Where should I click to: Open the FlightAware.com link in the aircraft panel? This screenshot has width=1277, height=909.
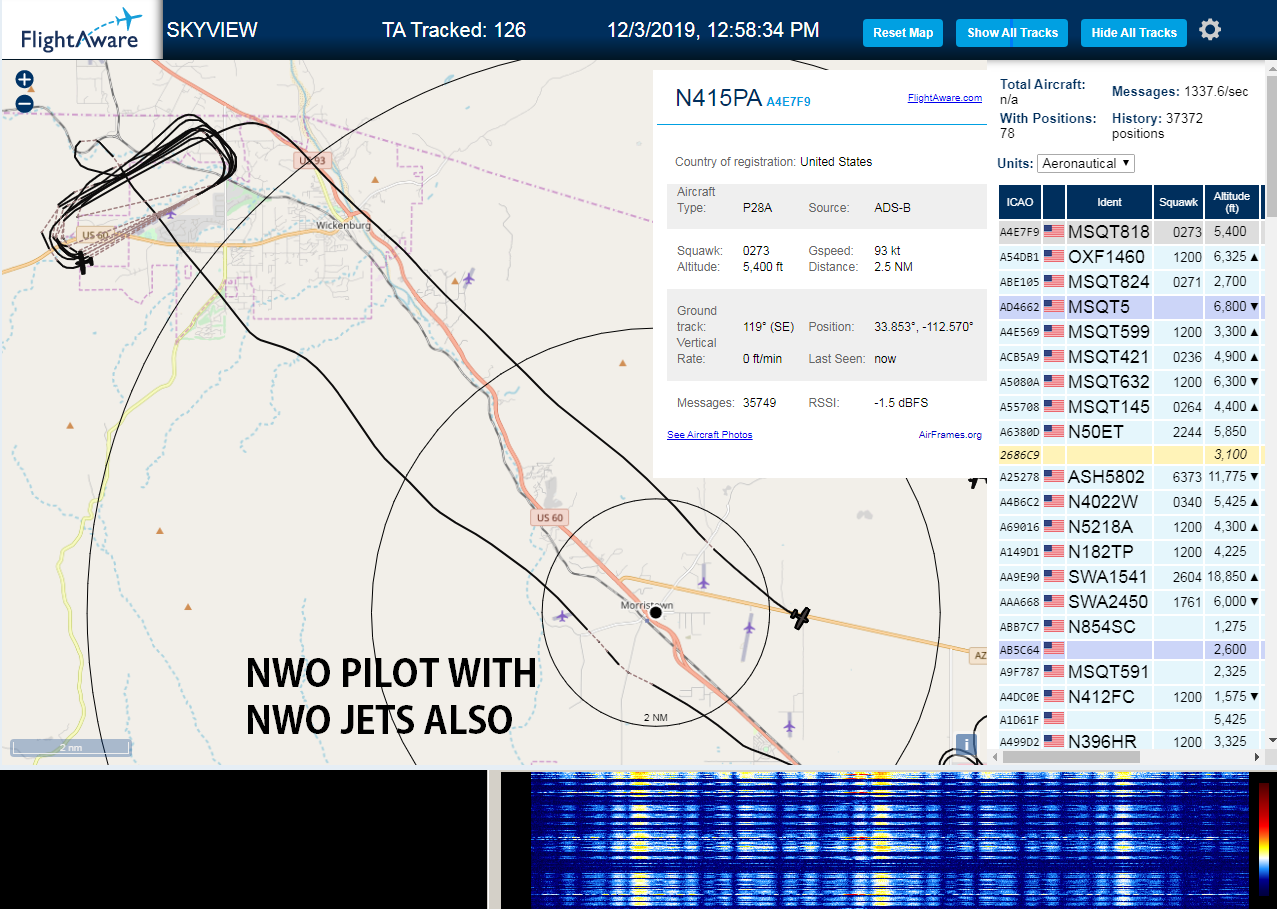pyautogui.click(x=945, y=98)
